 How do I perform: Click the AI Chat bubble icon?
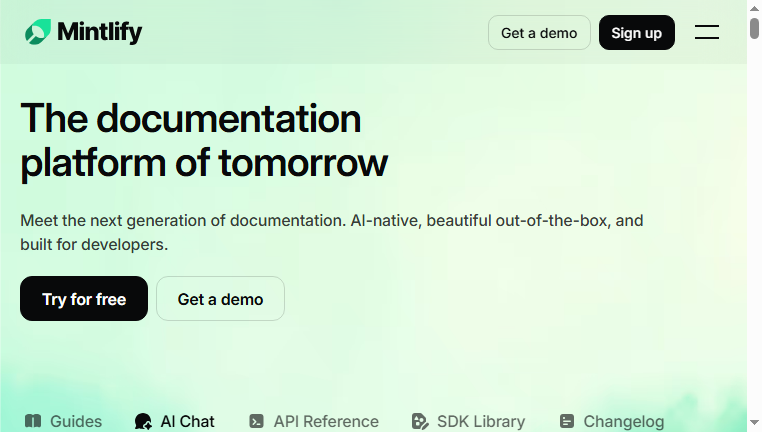(143, 421)
